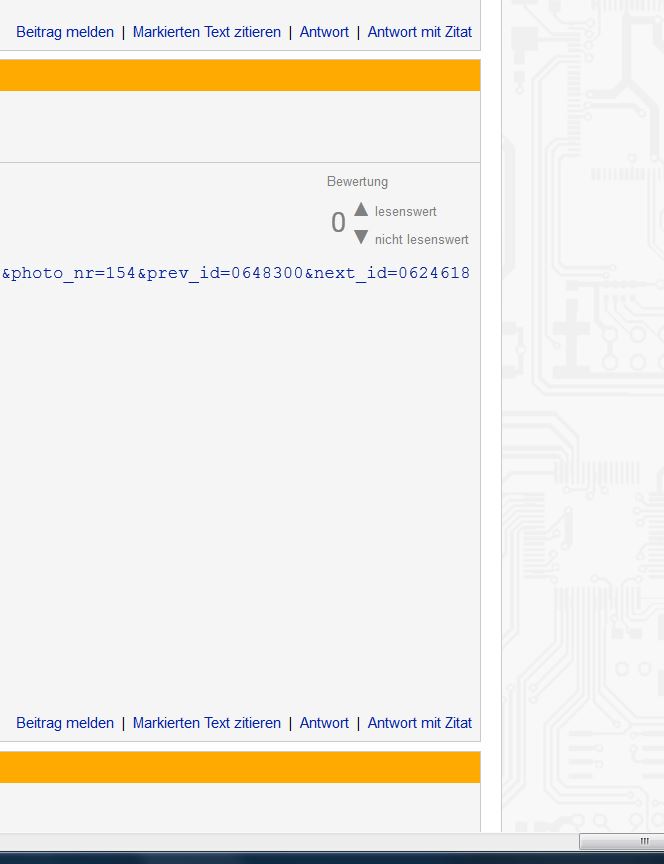664x864 pixels.
Task: Click the horizontal scrollbar thumb
Action: click(622, 841)
